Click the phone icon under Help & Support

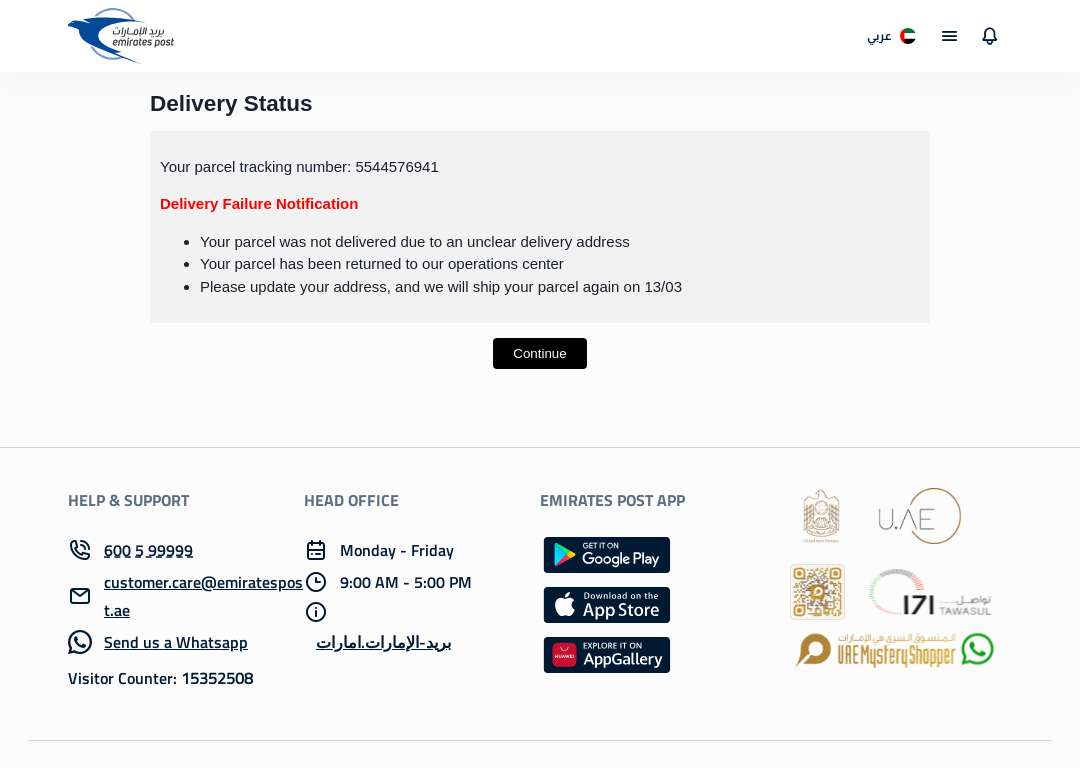(80, 550)
